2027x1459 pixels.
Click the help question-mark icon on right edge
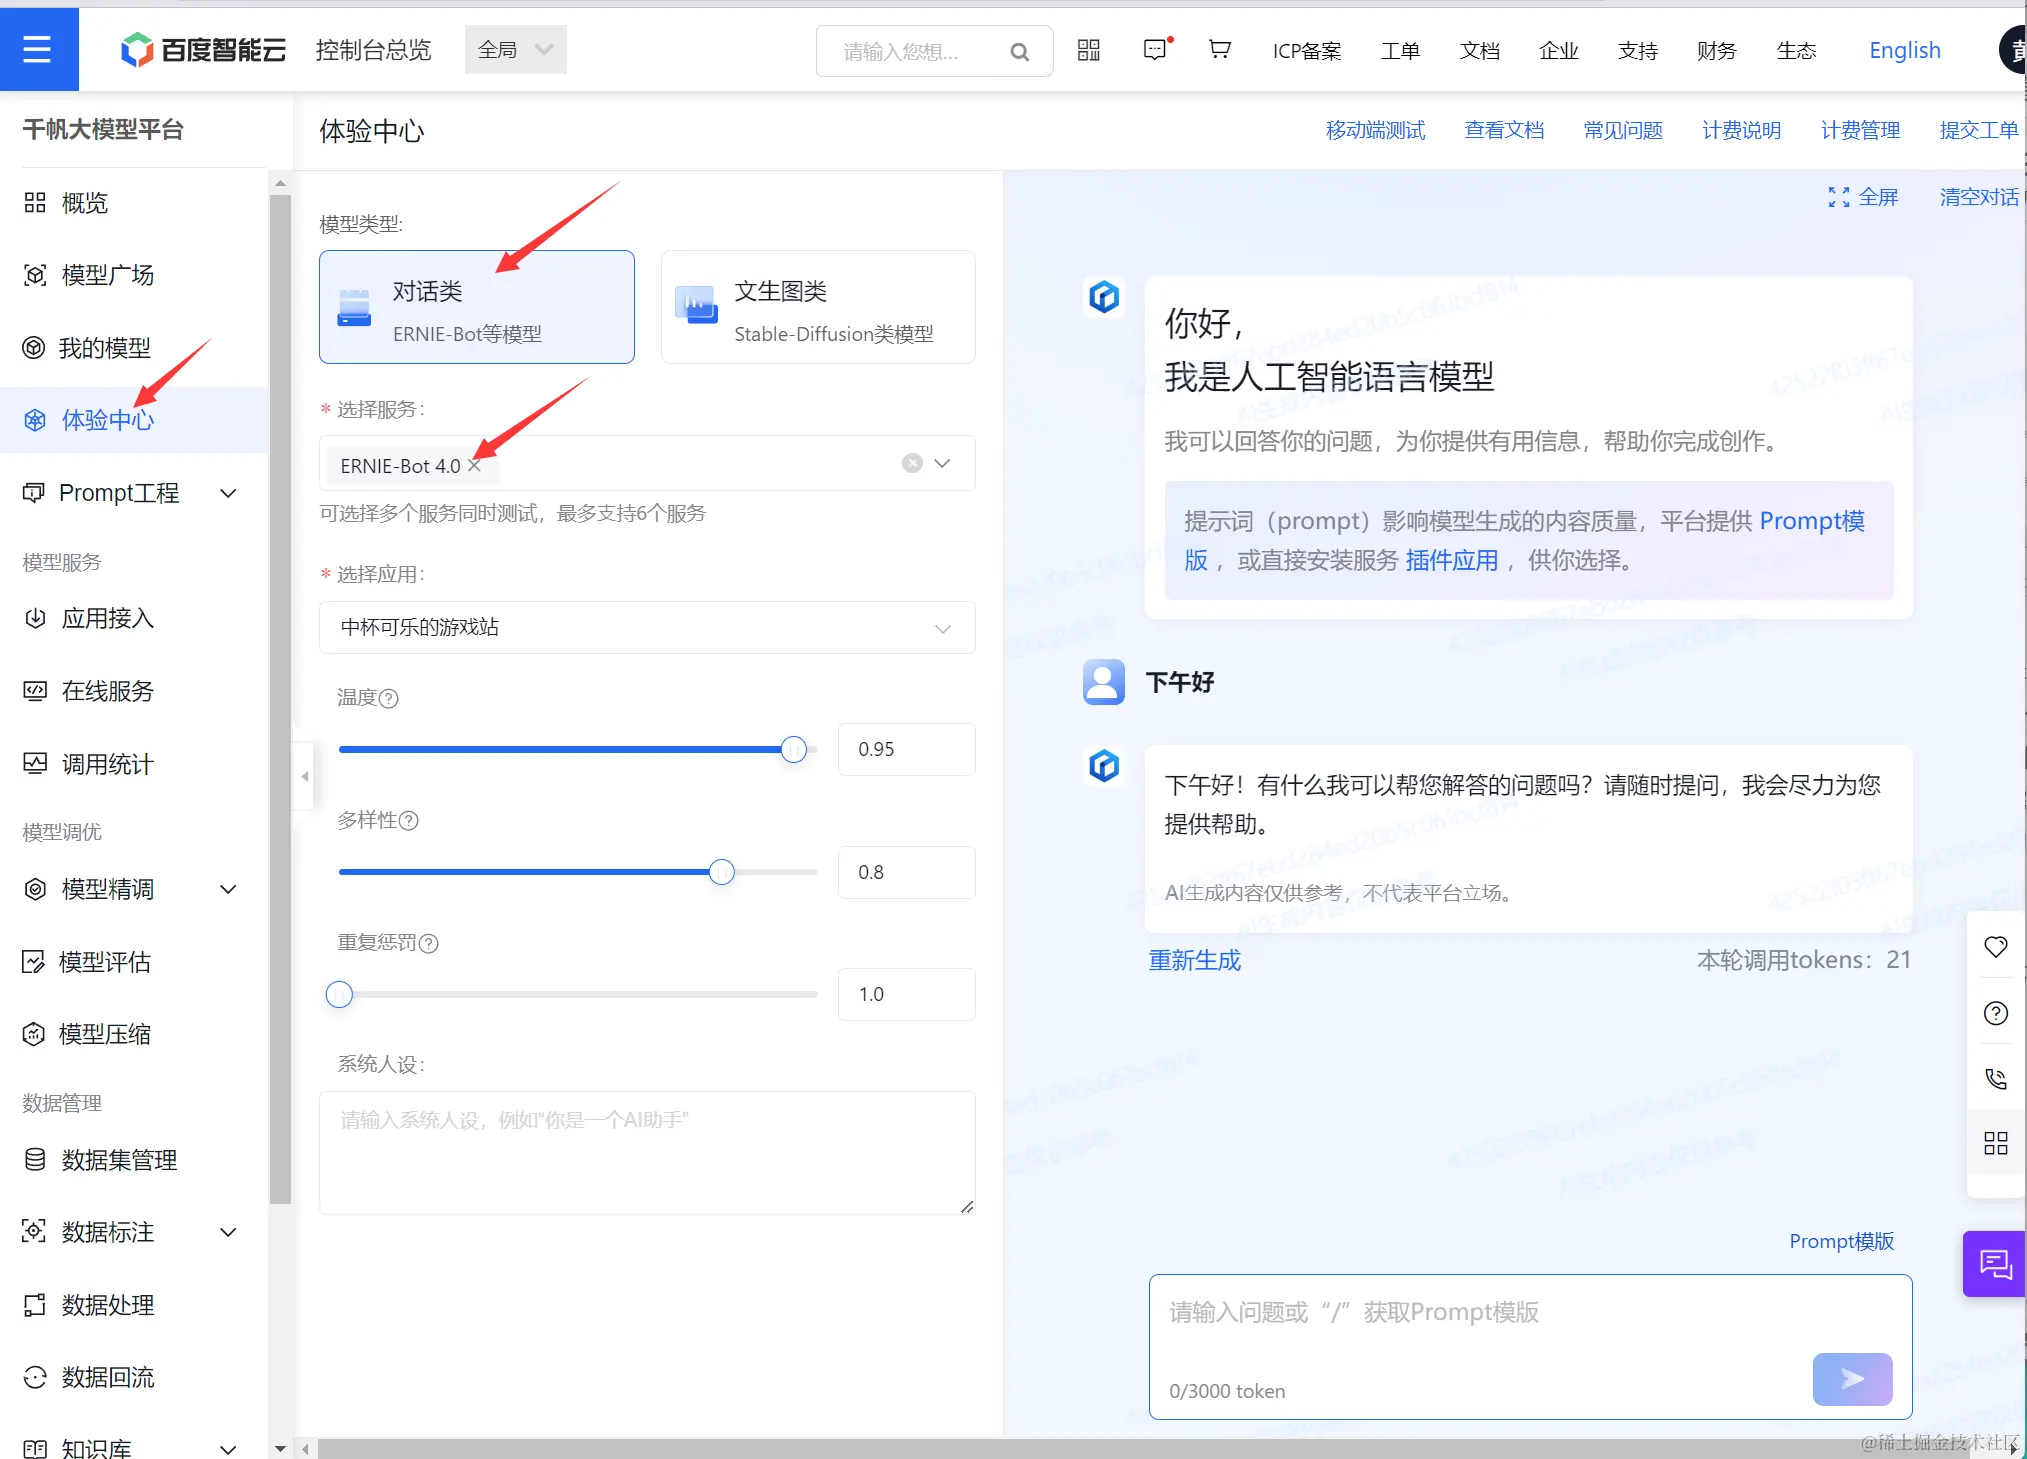(1996, 1013)
